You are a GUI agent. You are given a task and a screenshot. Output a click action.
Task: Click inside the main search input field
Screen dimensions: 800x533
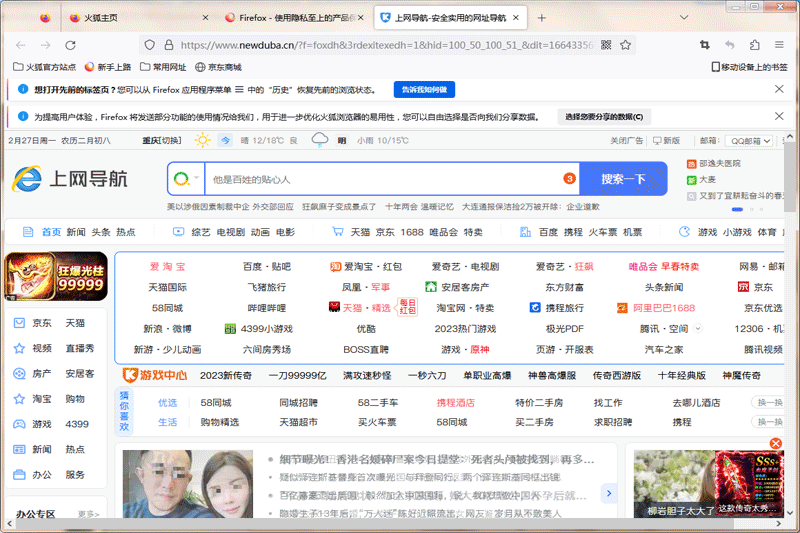(380, 179)
